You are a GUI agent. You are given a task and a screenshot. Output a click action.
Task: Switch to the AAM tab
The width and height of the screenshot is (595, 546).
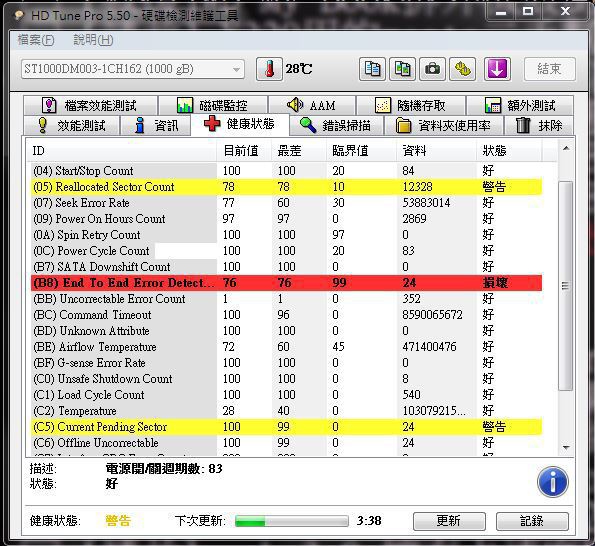point(312,105)
